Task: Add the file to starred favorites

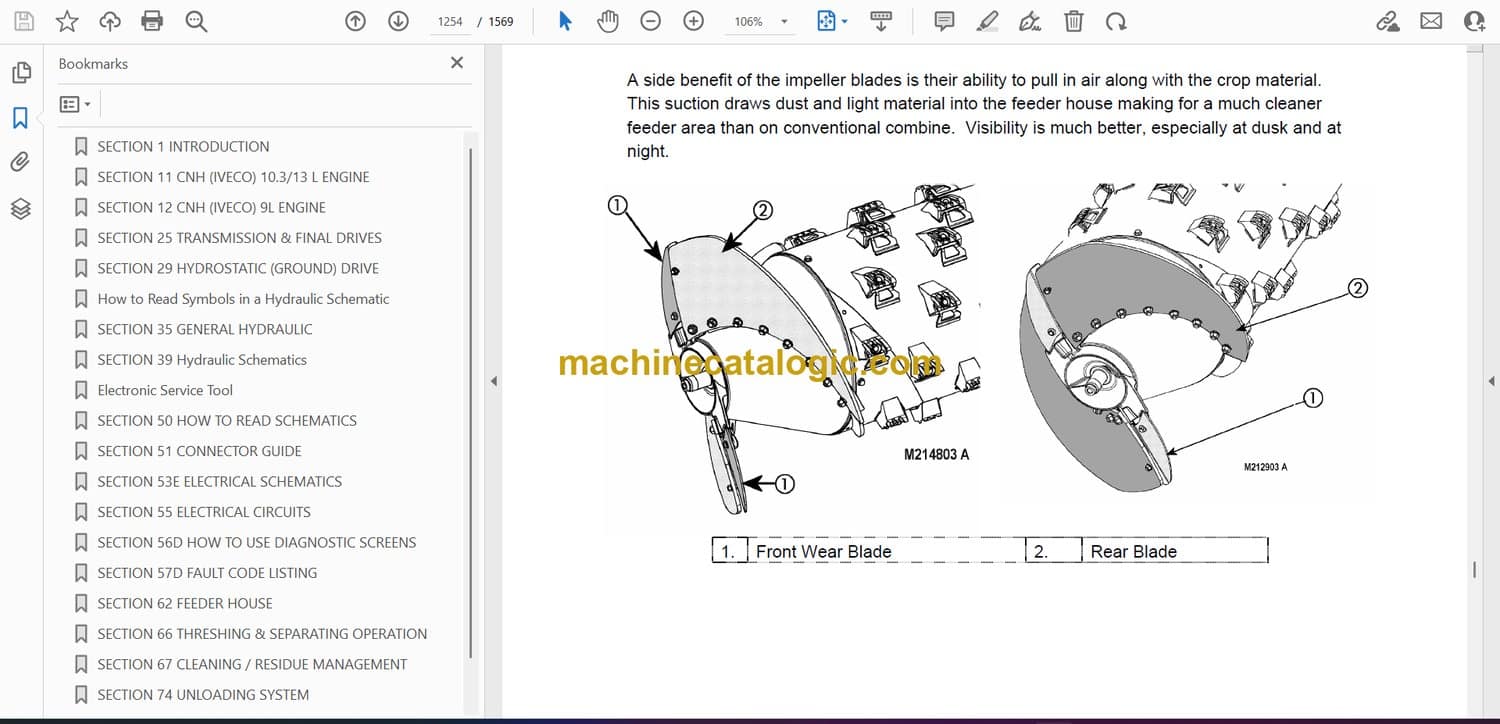Action: pos(67,21)
